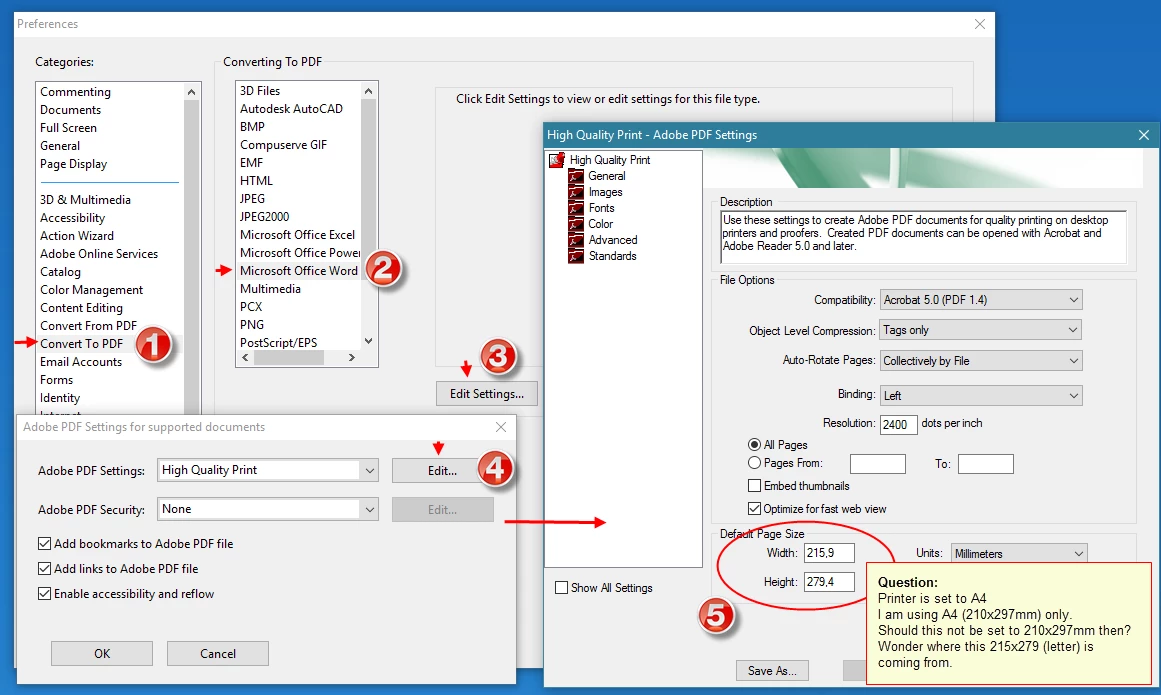Select Convert From PDF category

[x=88, y=326]
